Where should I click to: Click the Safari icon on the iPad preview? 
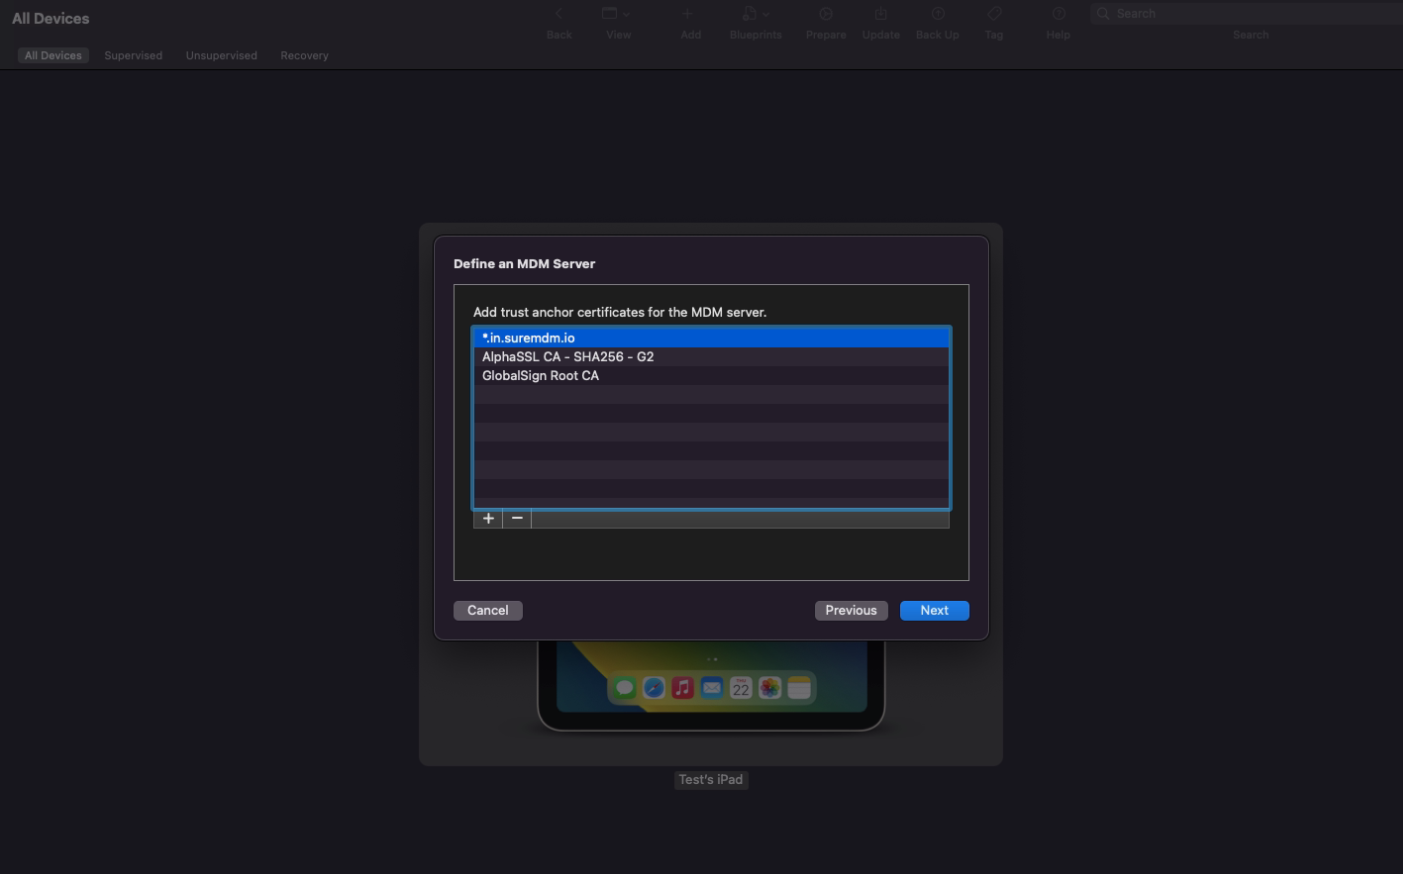coord(654,688)
